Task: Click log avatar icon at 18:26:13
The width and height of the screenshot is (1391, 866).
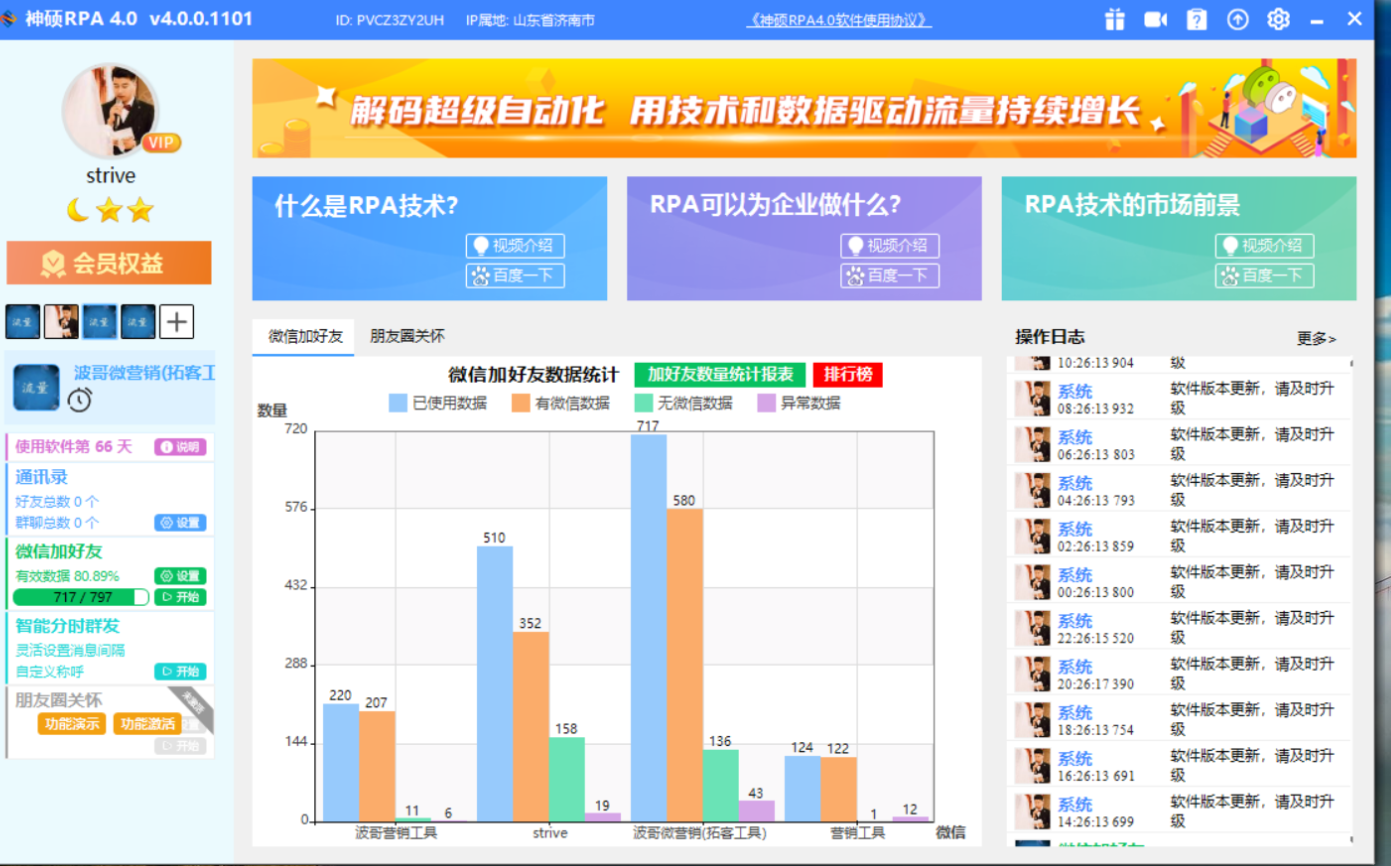Action: 1032,720
